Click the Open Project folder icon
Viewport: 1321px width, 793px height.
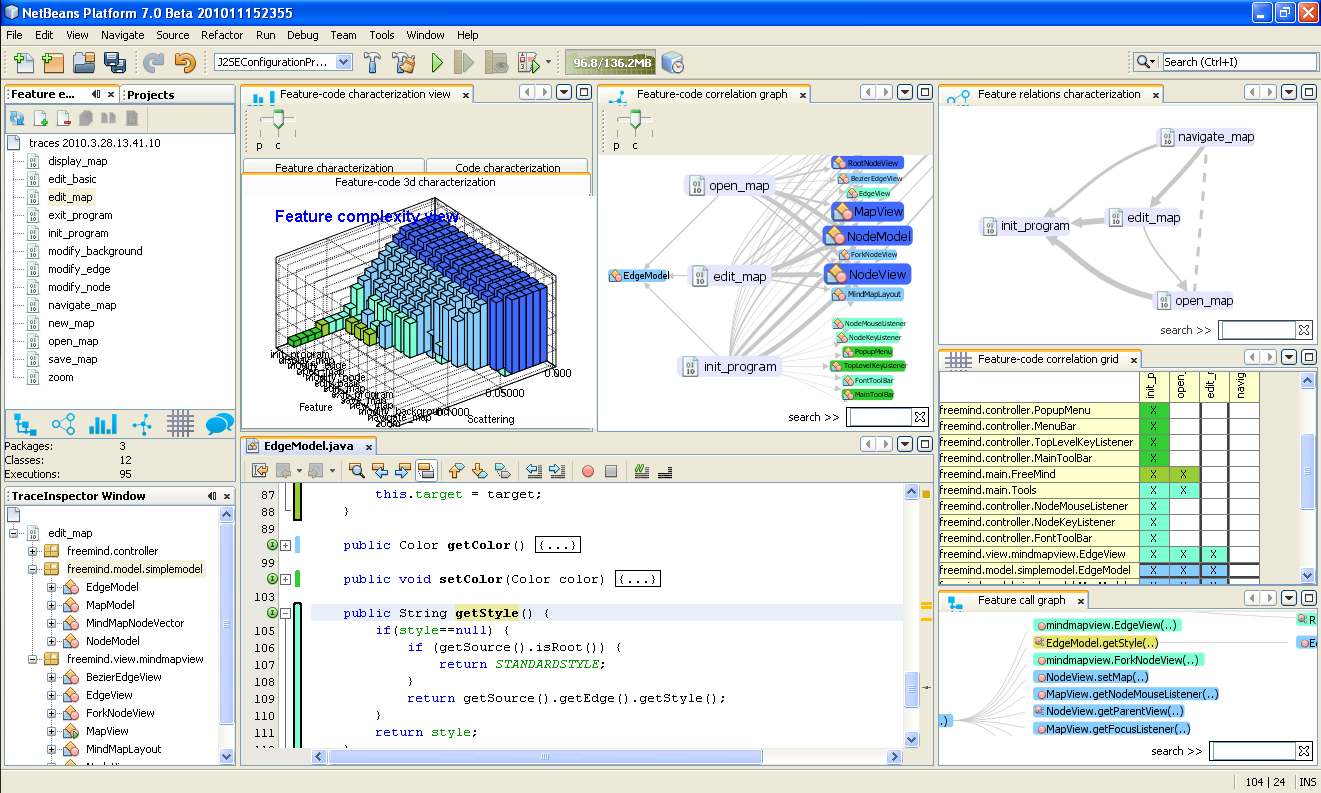click(x=84, y=62)
